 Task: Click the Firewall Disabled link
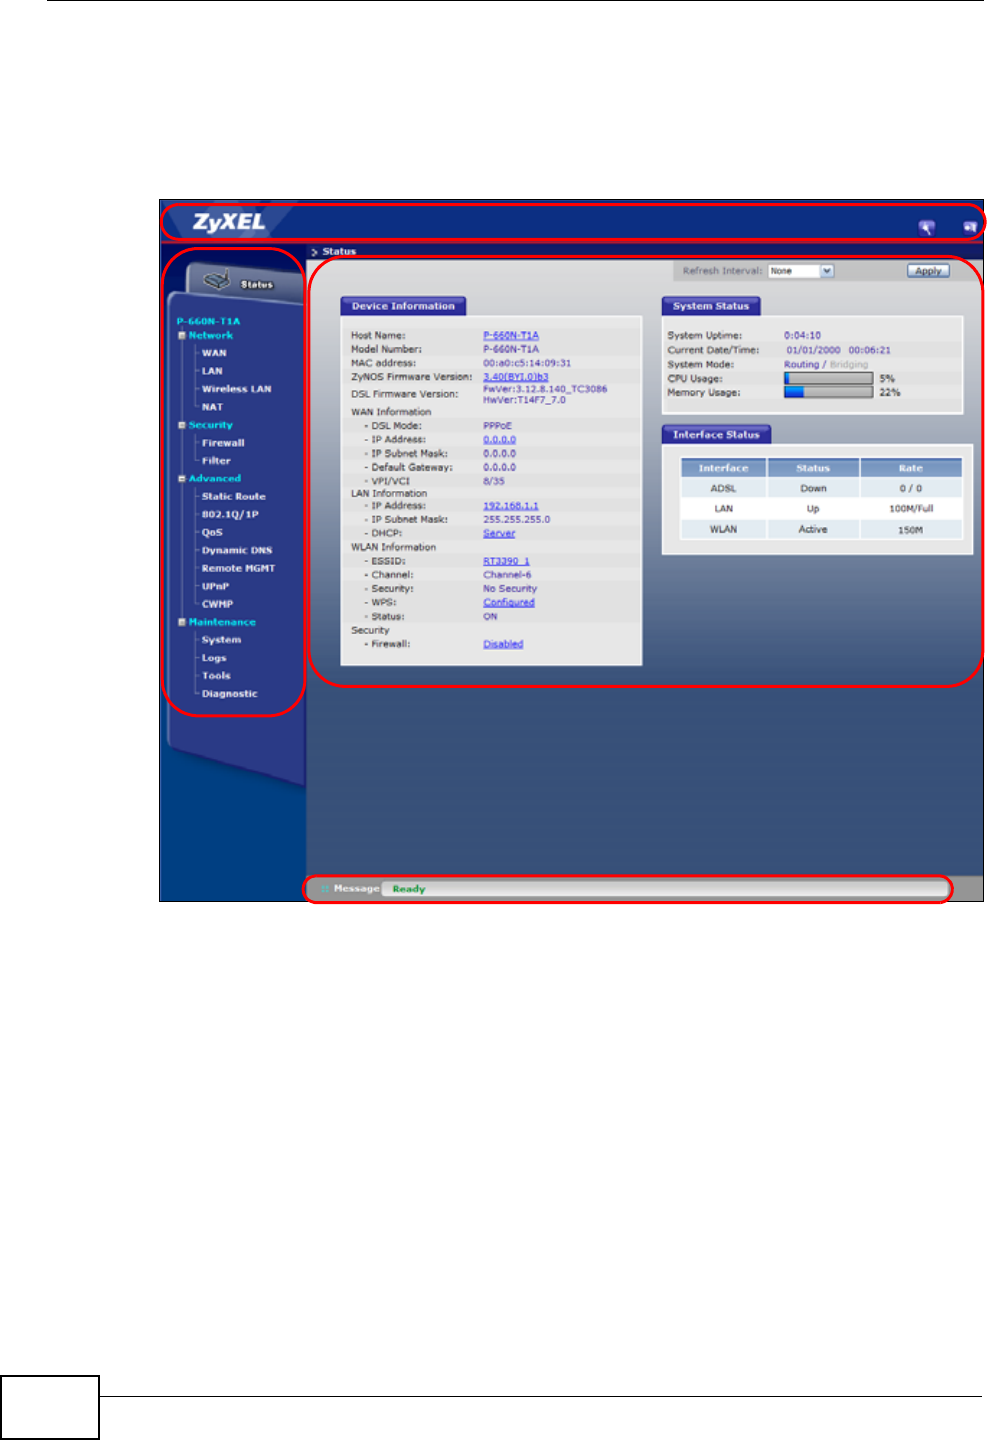[x=503, y=644]
